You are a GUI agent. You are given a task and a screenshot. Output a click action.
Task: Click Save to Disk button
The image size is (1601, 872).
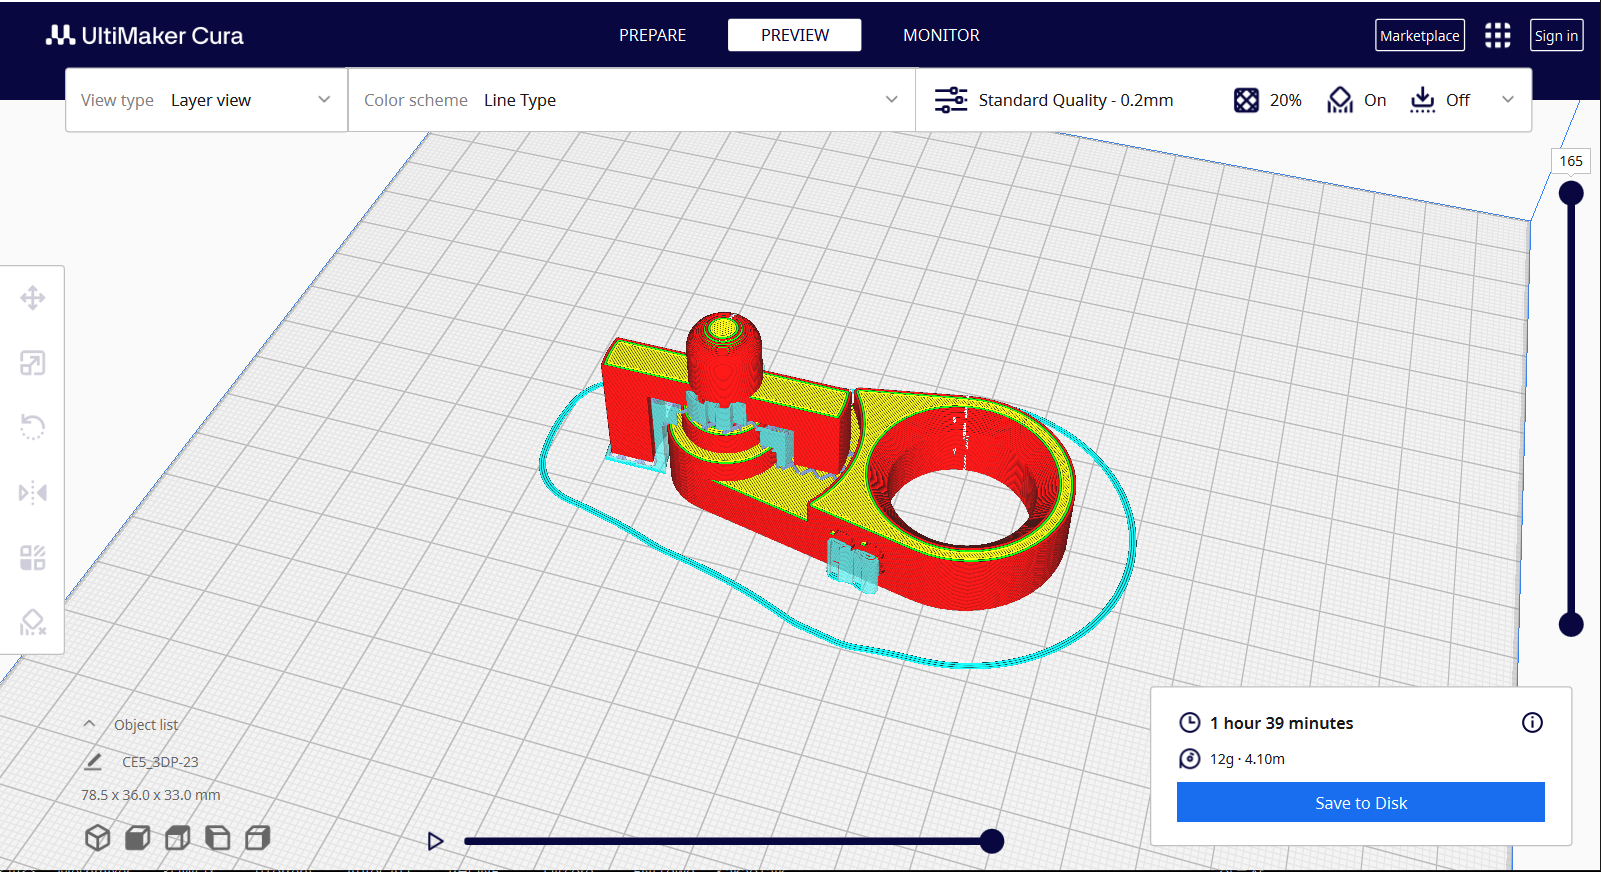[x=1361, y=803]
